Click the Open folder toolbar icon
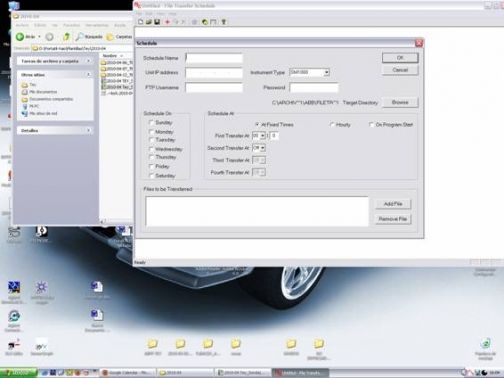Image resolution: width=504 pixels, height=378 pixels. (x=149, y=22)
